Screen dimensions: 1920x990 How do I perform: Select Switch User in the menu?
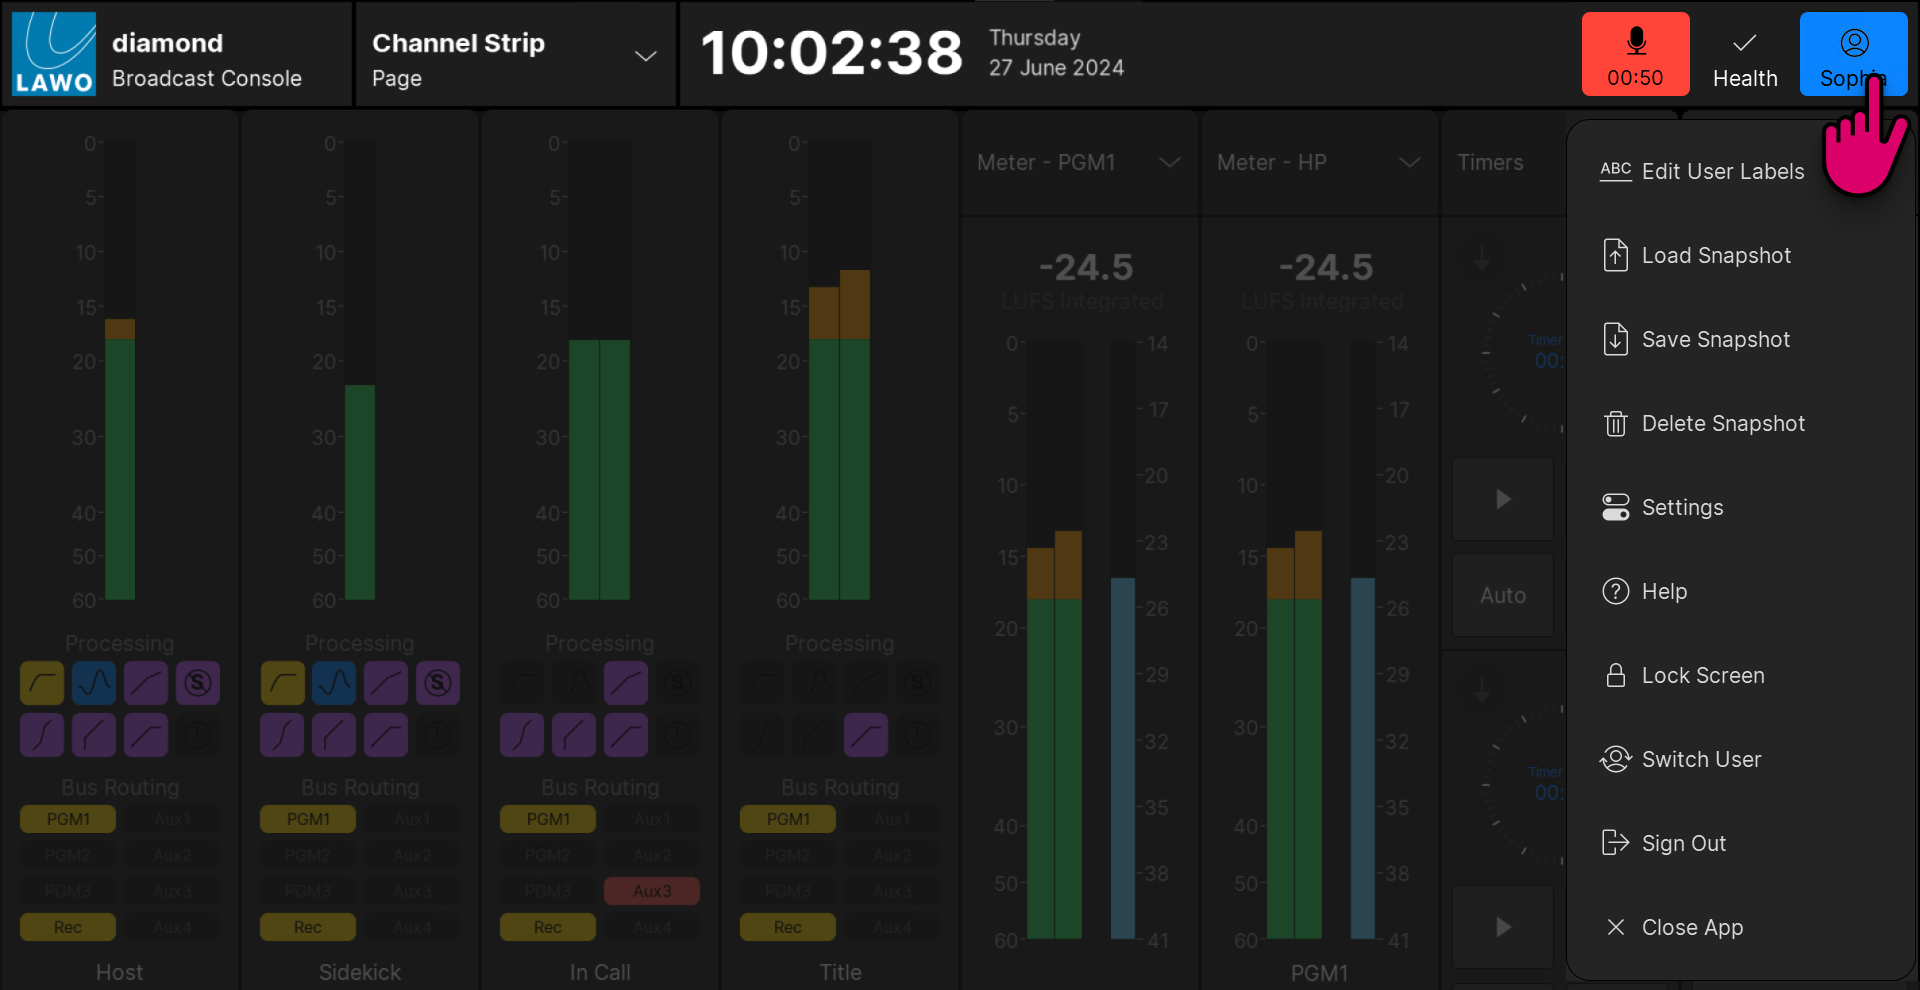tap(1701, 760)
